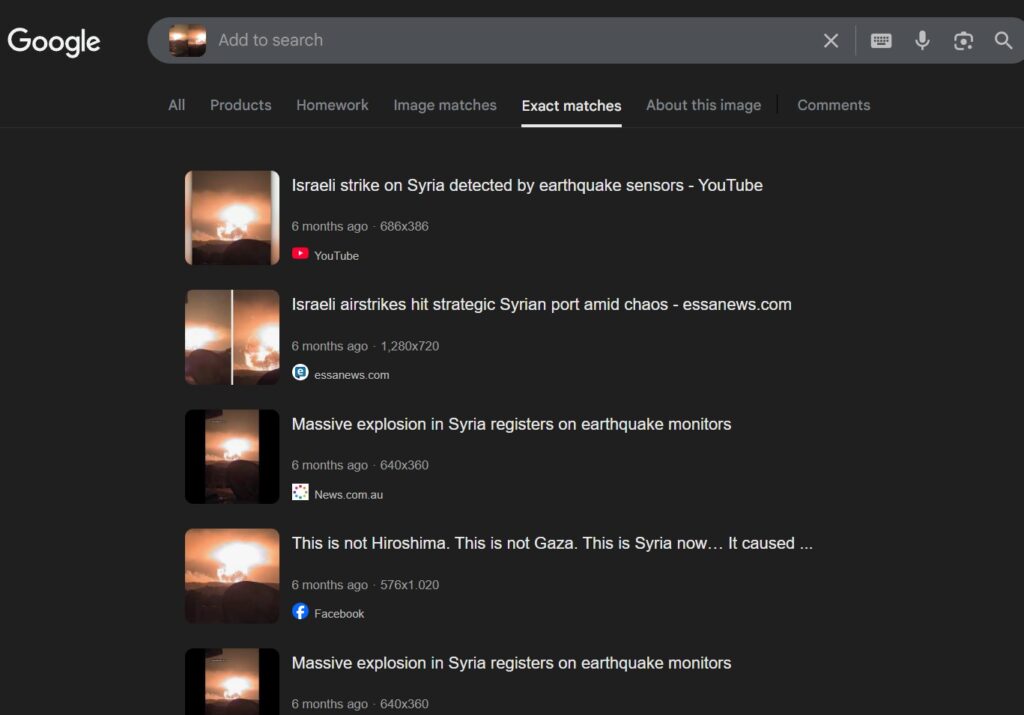Click the 686x386 size text
Viewport: 1024px width, 715px height.
click(404, 227)
